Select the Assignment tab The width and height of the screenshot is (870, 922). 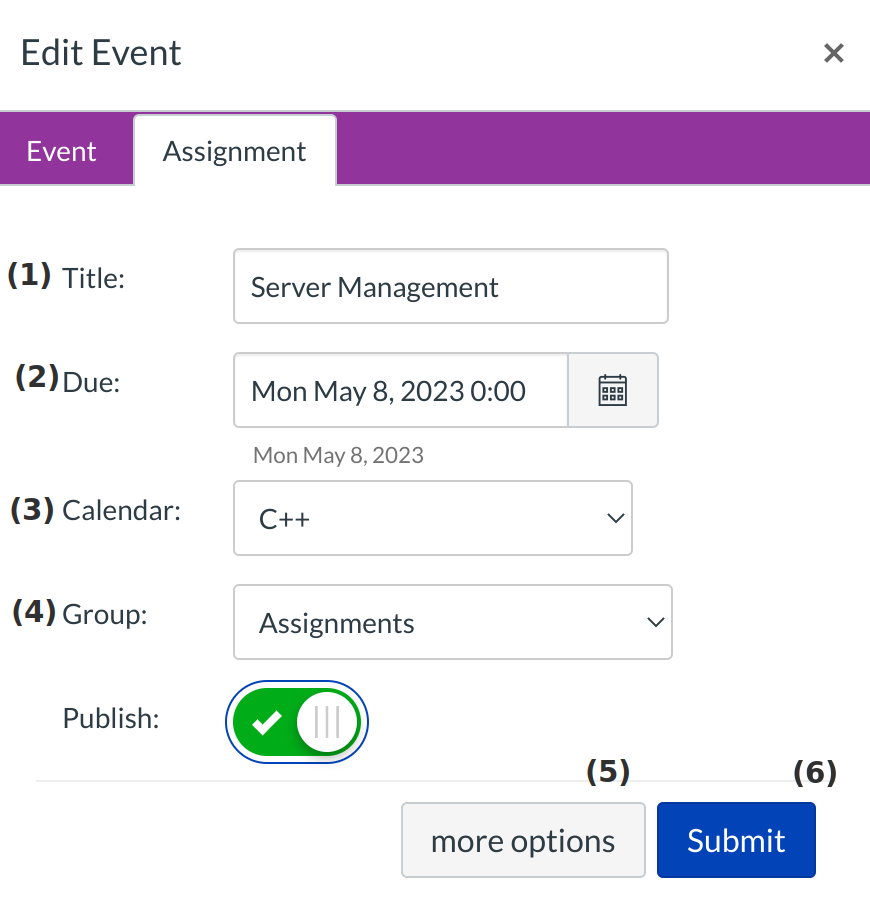235,151
